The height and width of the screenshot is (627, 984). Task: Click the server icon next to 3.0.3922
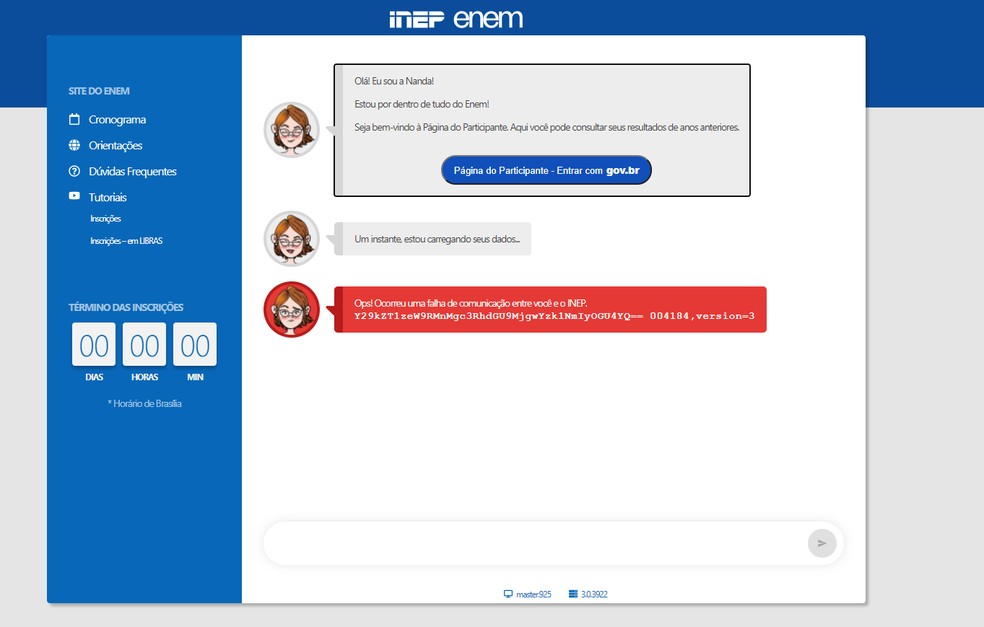573,594
